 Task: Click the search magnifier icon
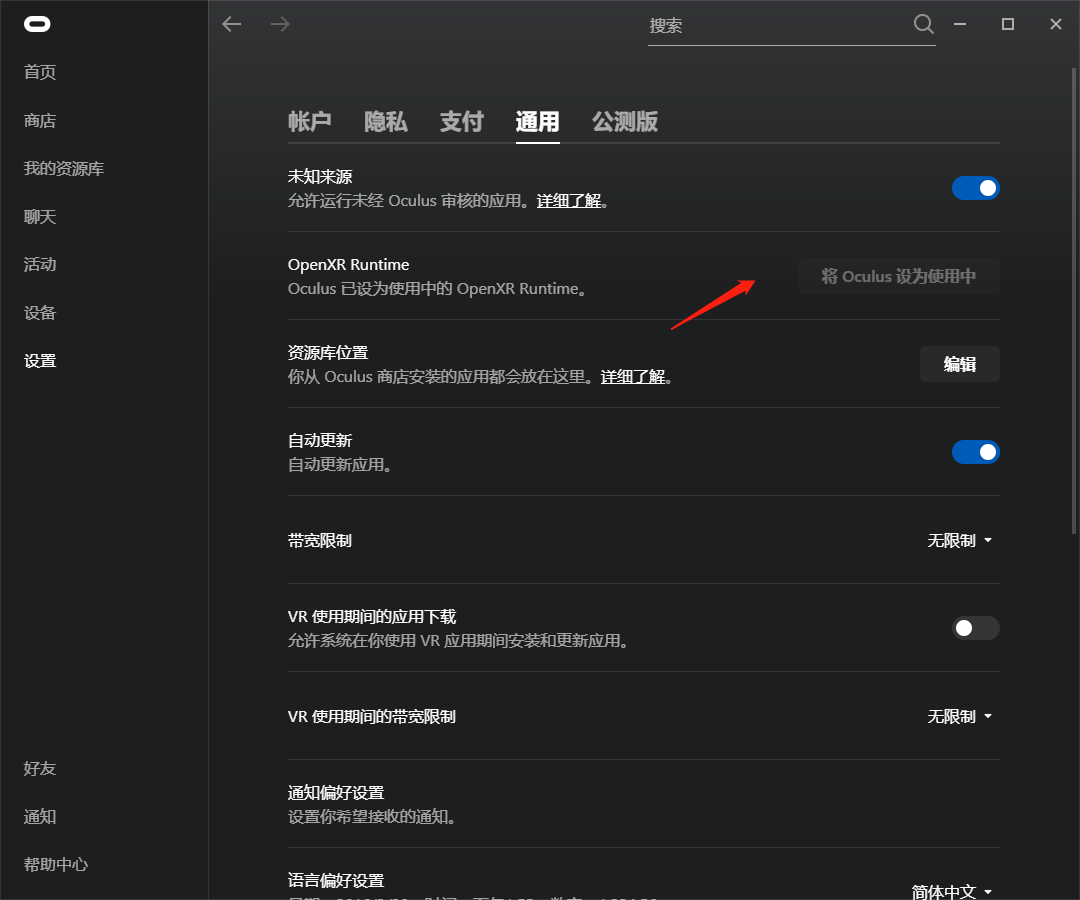pos(924,25)
